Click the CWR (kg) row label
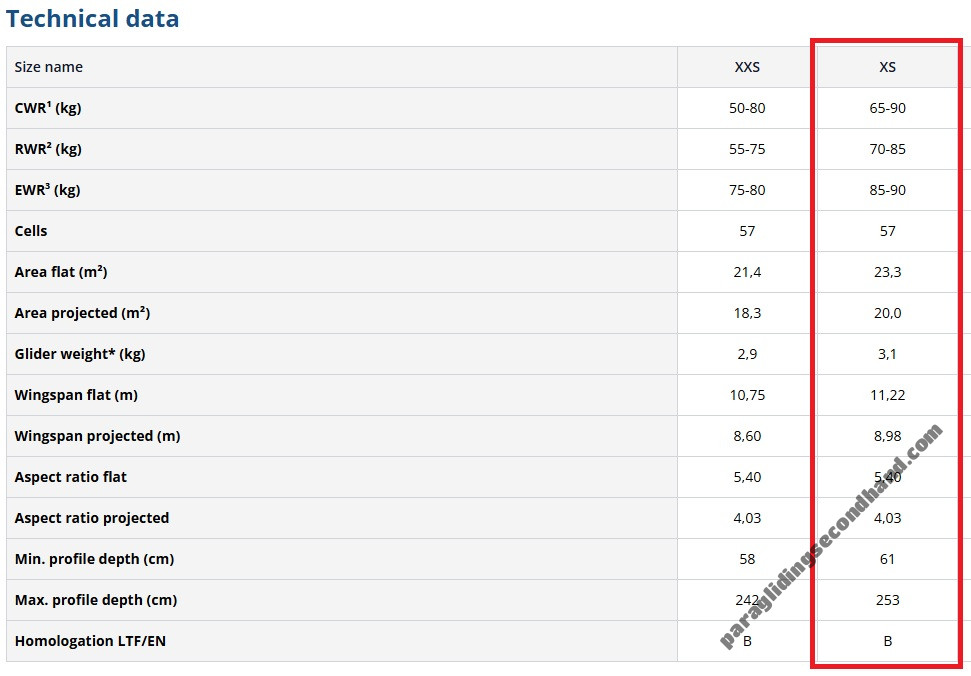 (48, 108)
